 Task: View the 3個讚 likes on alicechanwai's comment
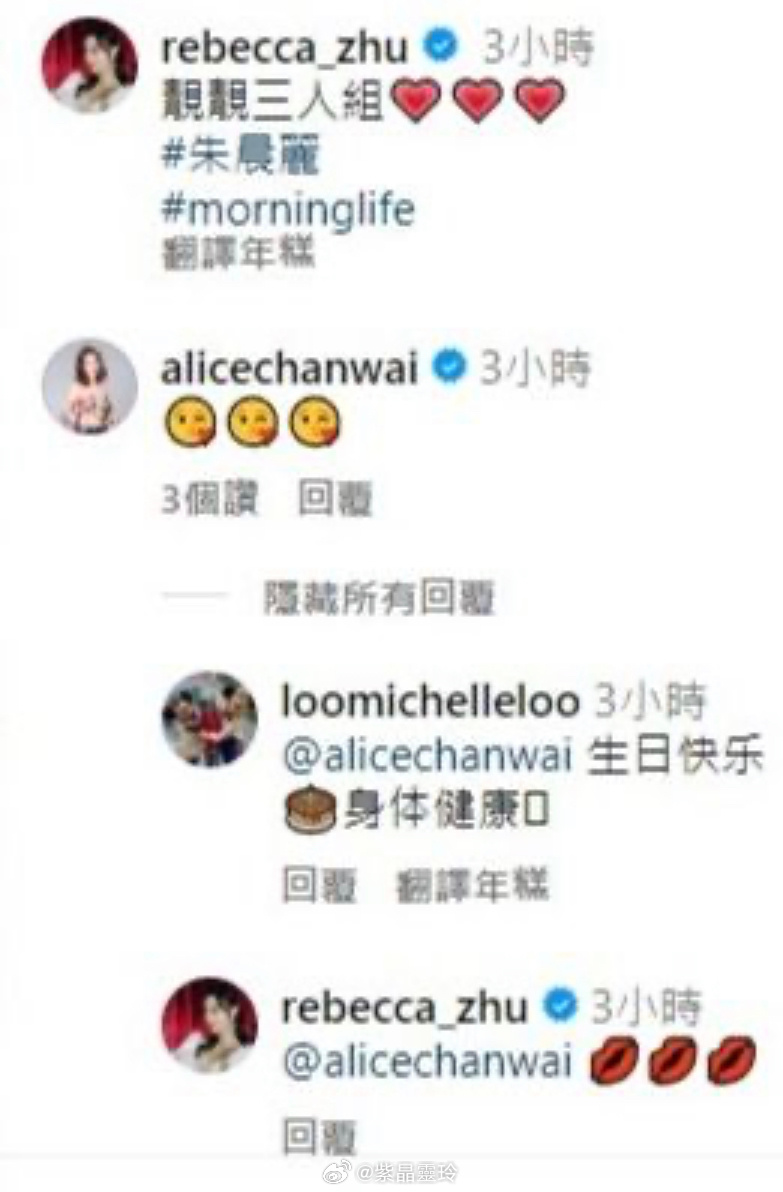(210, 499)
